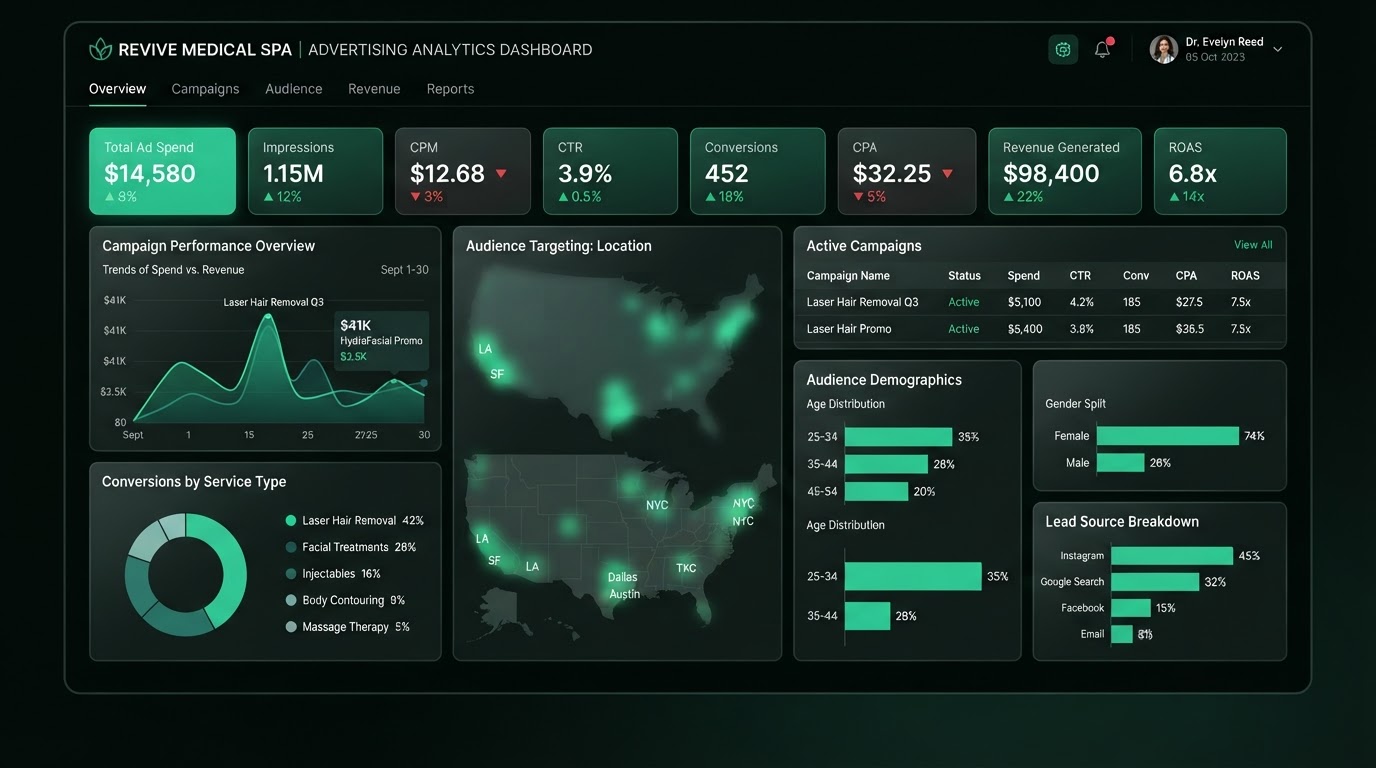This screenshot has height=768, width=1376.
Task: Click Dr. Evelyn Reed's profile avatar
Action: (x=1163, y=49)
